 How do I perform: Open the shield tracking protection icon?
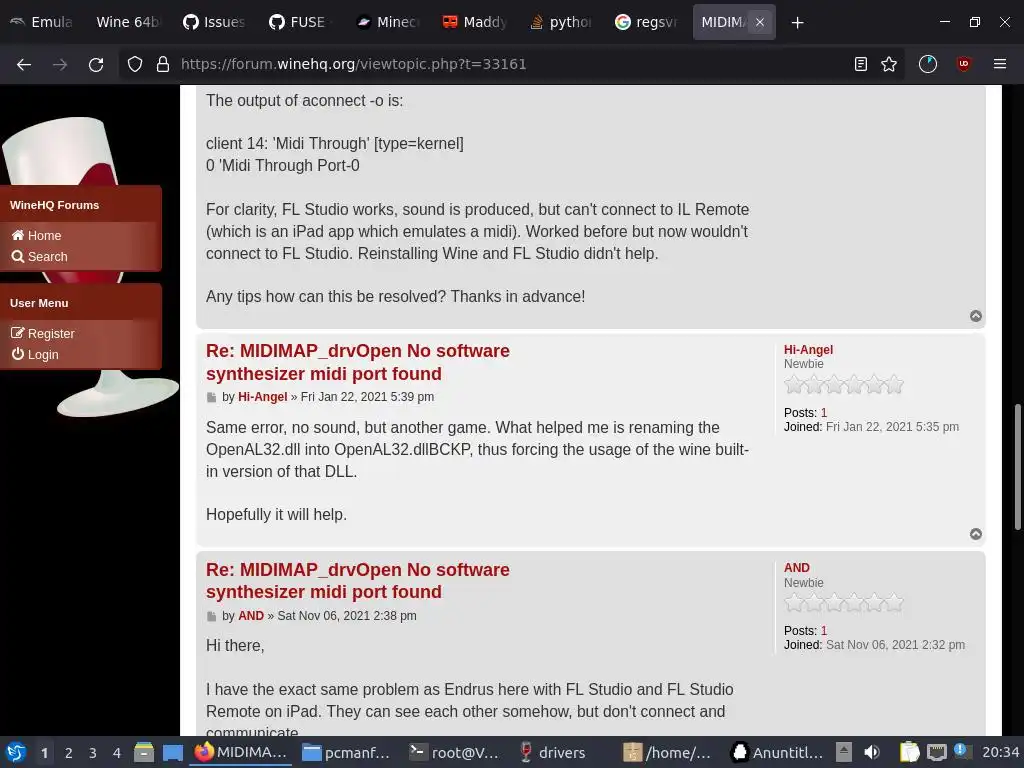[135, 64]
